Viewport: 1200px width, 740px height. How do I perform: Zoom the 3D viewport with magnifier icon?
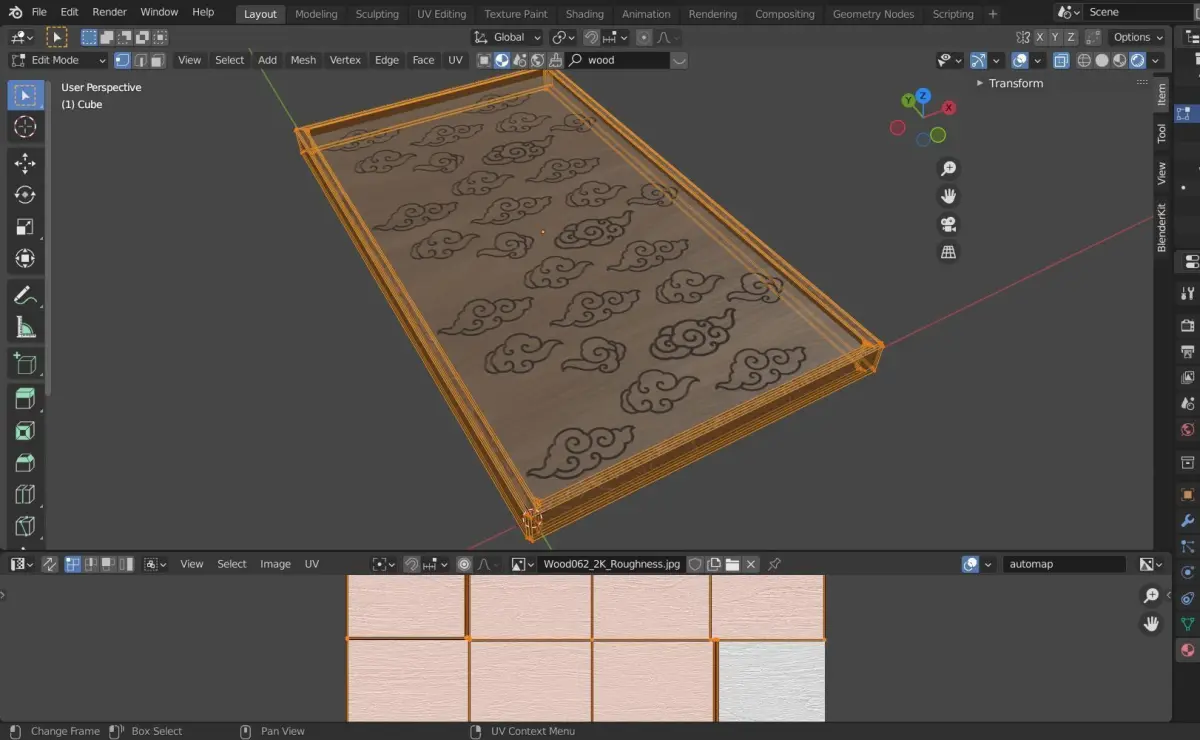pyautogui.click(x=948, y=168)
